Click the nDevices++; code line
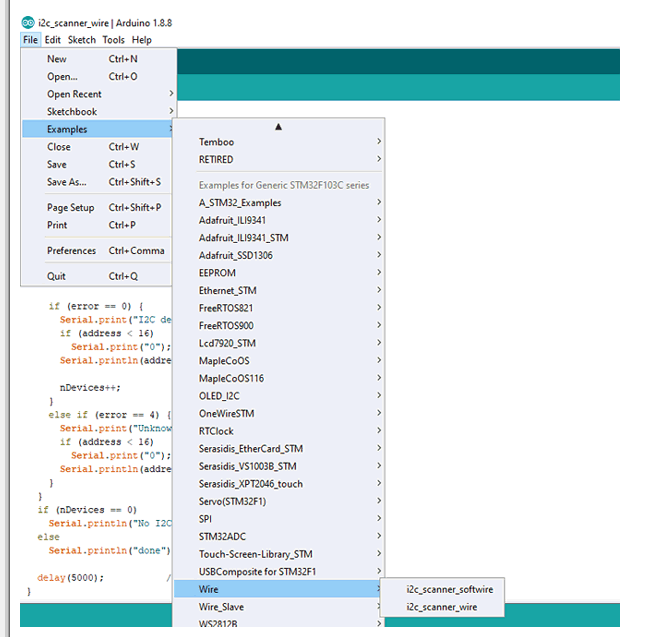 (x=90, y=388)
